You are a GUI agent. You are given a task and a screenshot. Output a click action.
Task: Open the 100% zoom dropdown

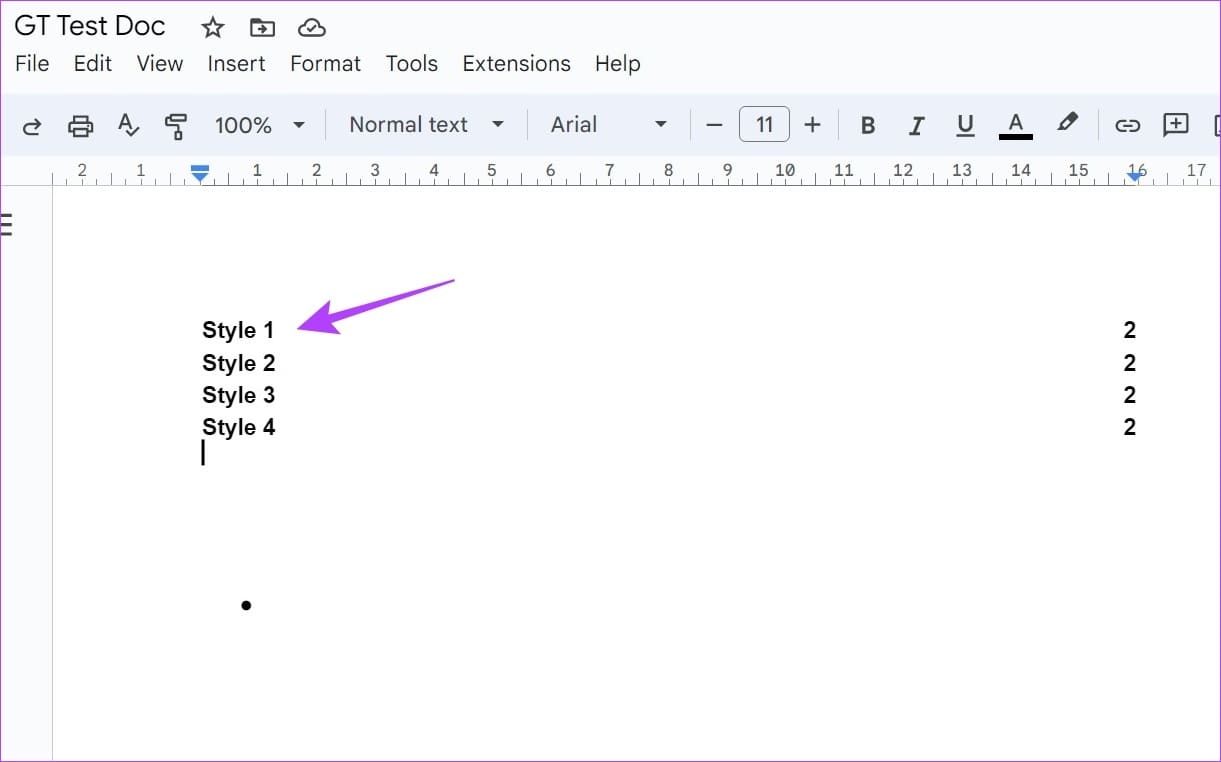pyautogui.click(x=259, y=125)
